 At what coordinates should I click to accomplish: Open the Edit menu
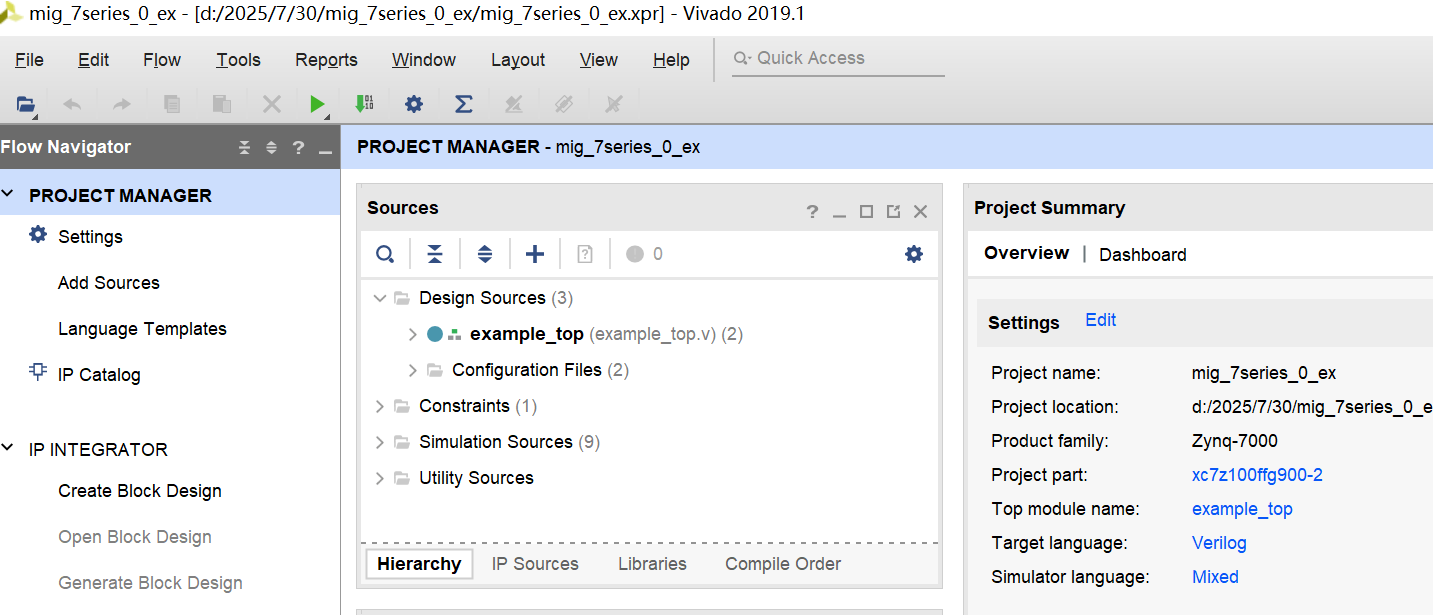93,60
